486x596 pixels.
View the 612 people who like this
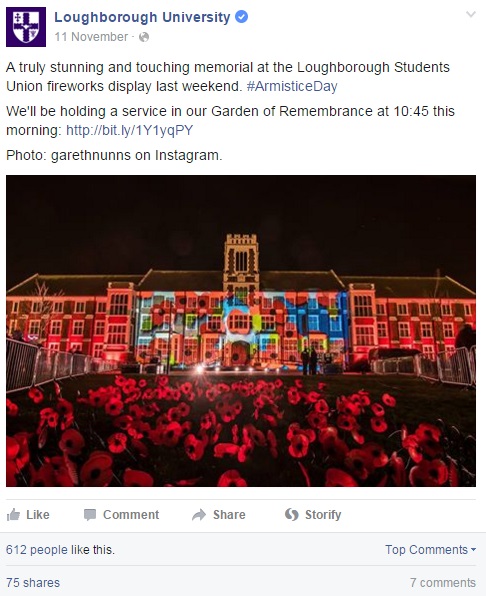coord(60,550)
